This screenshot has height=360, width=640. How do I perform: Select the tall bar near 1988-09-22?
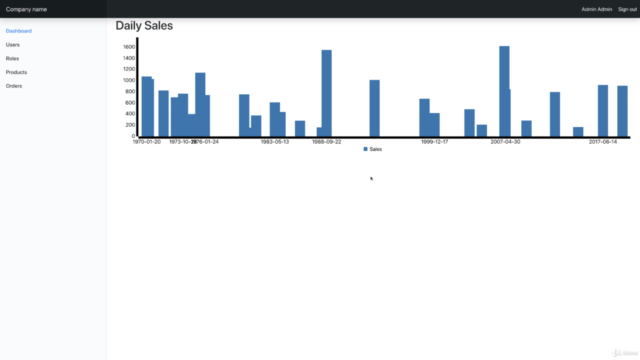pyautogui.click(x=327, y=93)
